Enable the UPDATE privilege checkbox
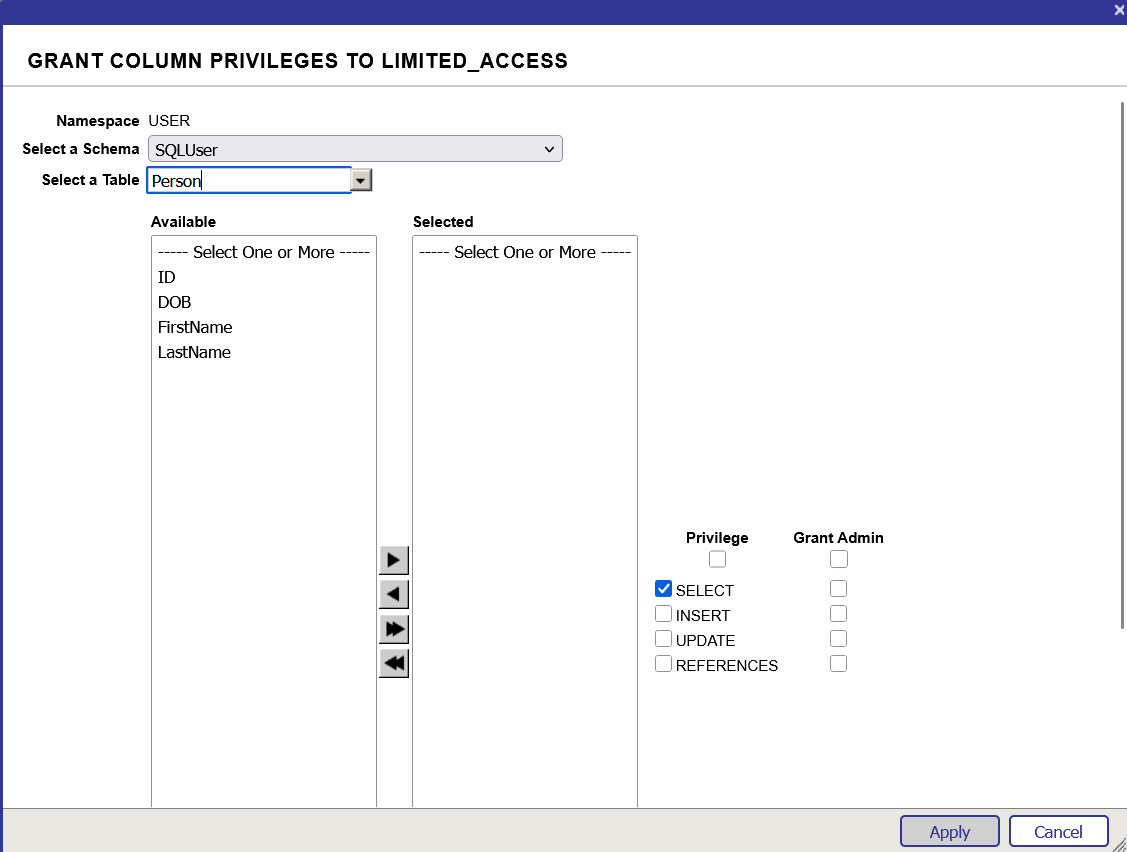 pyautogui.click(x=663, y=639)
